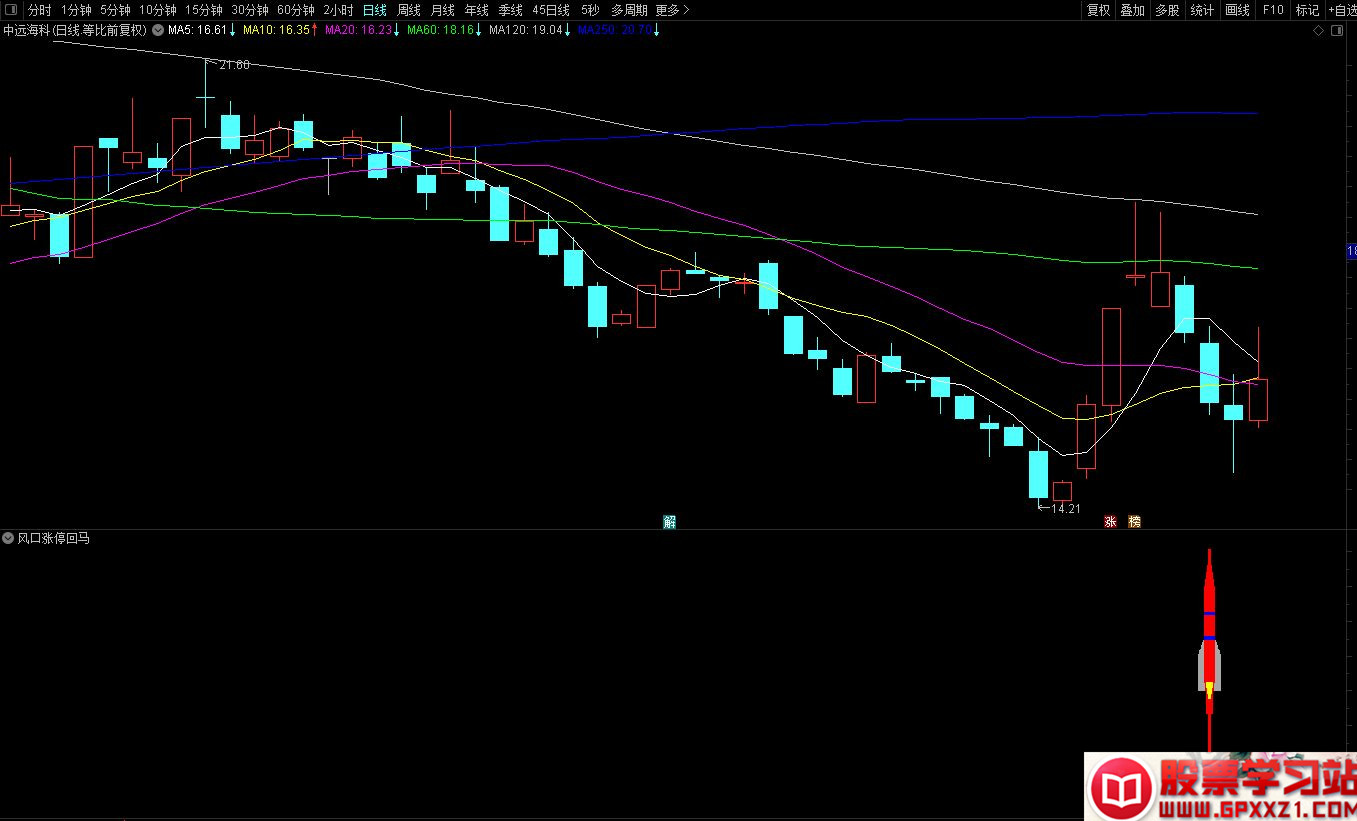The height and width of the screenshot is (821, 1357).
Task: Click the MA60: 18.16 indicator label
Action: coord(444,30)
